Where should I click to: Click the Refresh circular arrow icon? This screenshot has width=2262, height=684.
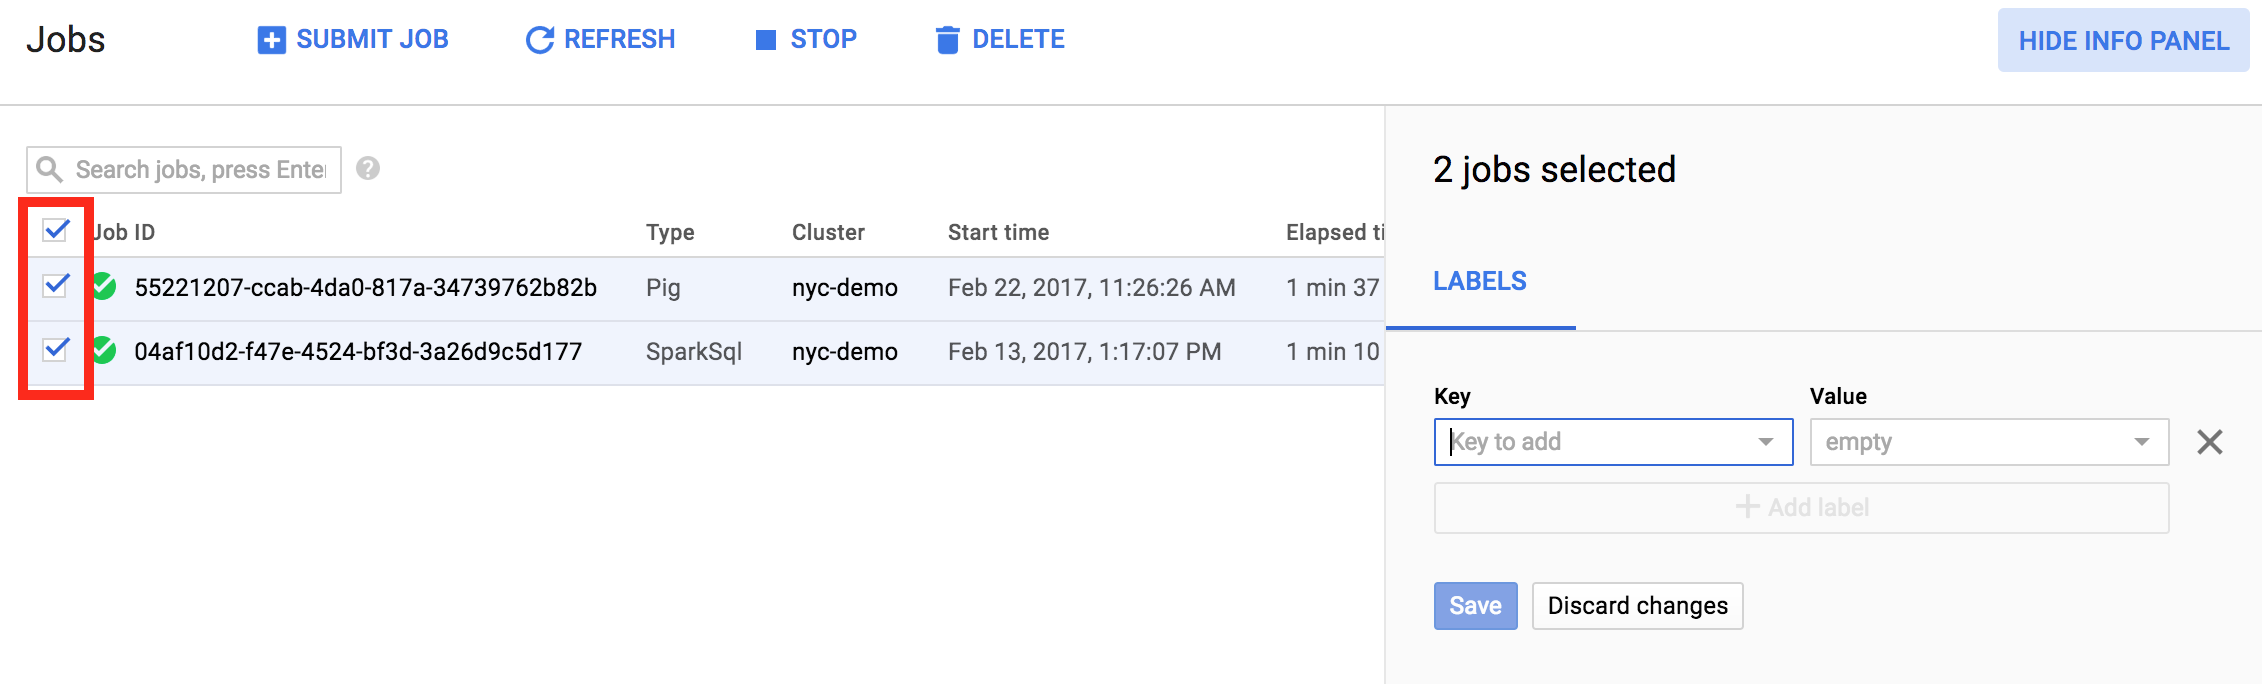[540, 40]
